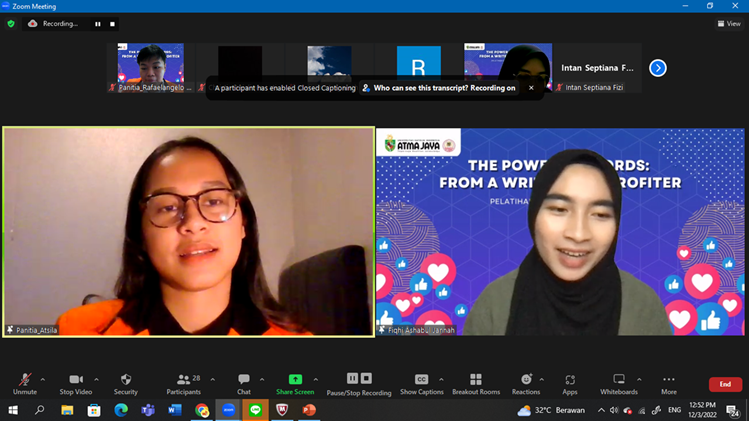Expand video options arrow beside Stop Video

click(x=97, y=379)
